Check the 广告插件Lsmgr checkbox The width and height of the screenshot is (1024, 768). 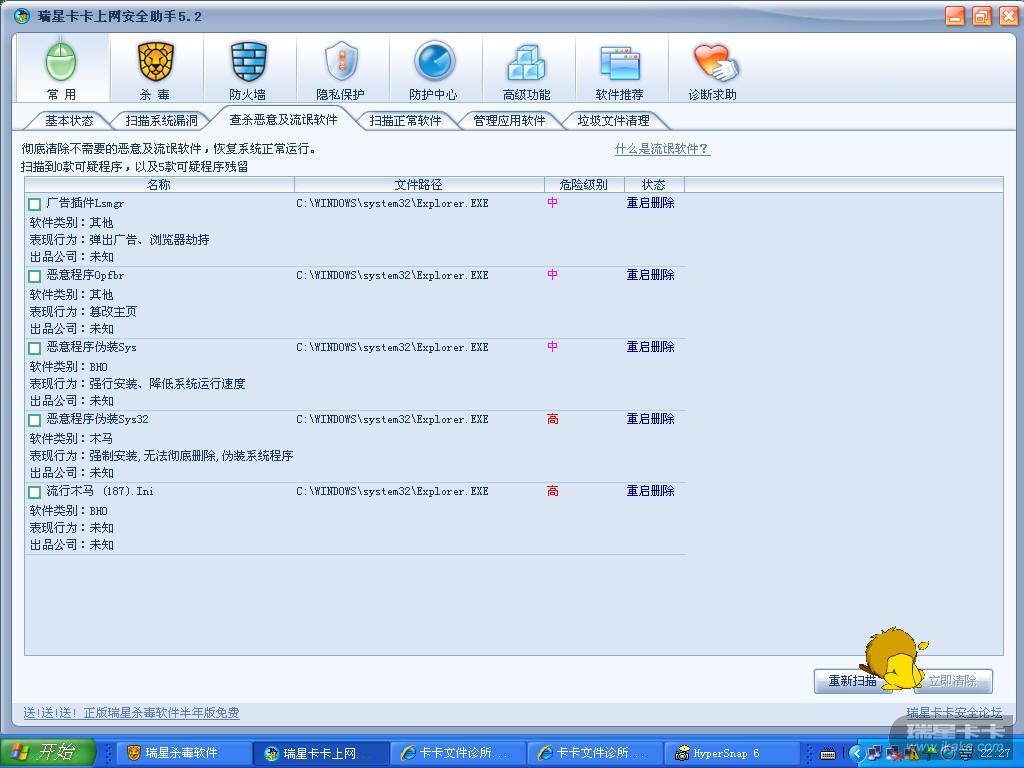pos(35,204)
